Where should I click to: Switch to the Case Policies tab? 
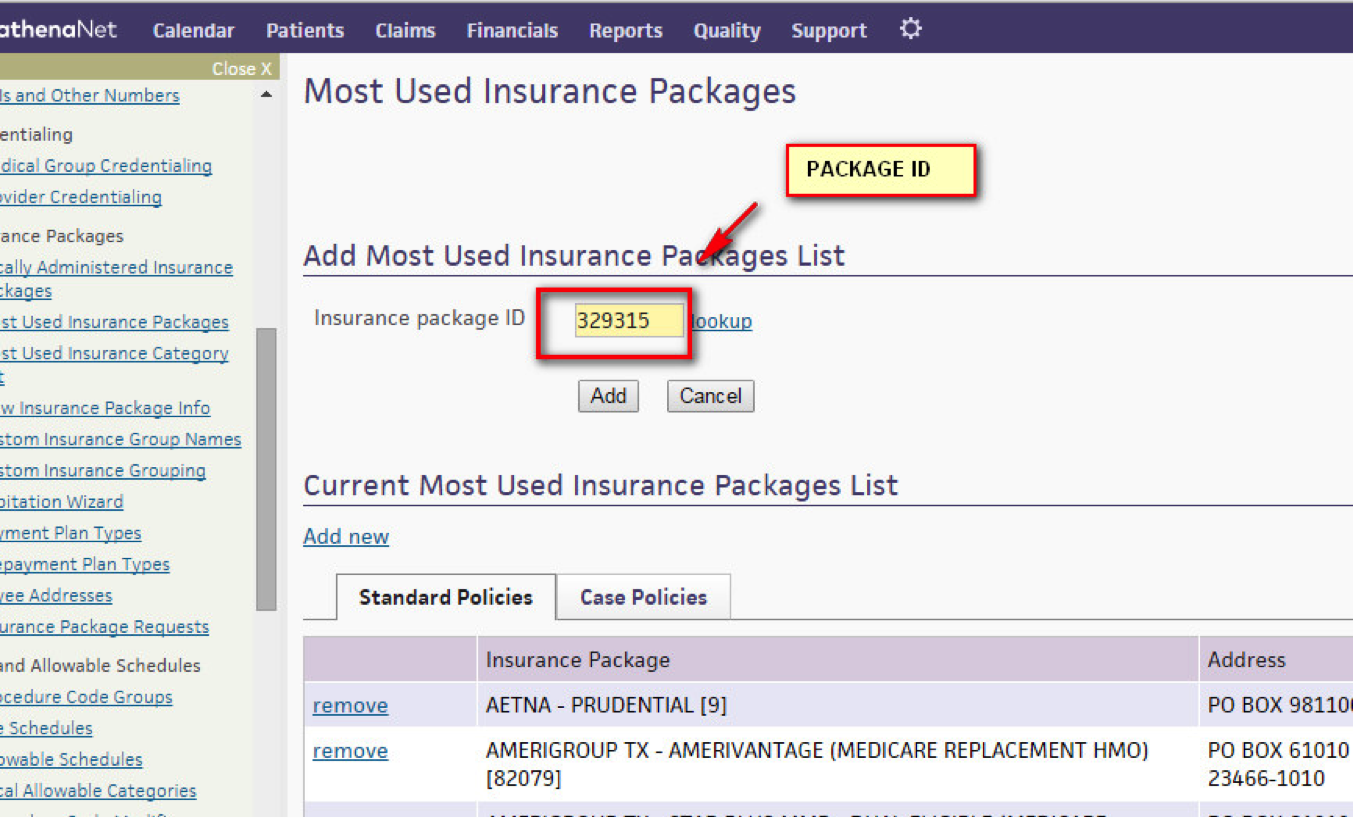coord(643,597)
